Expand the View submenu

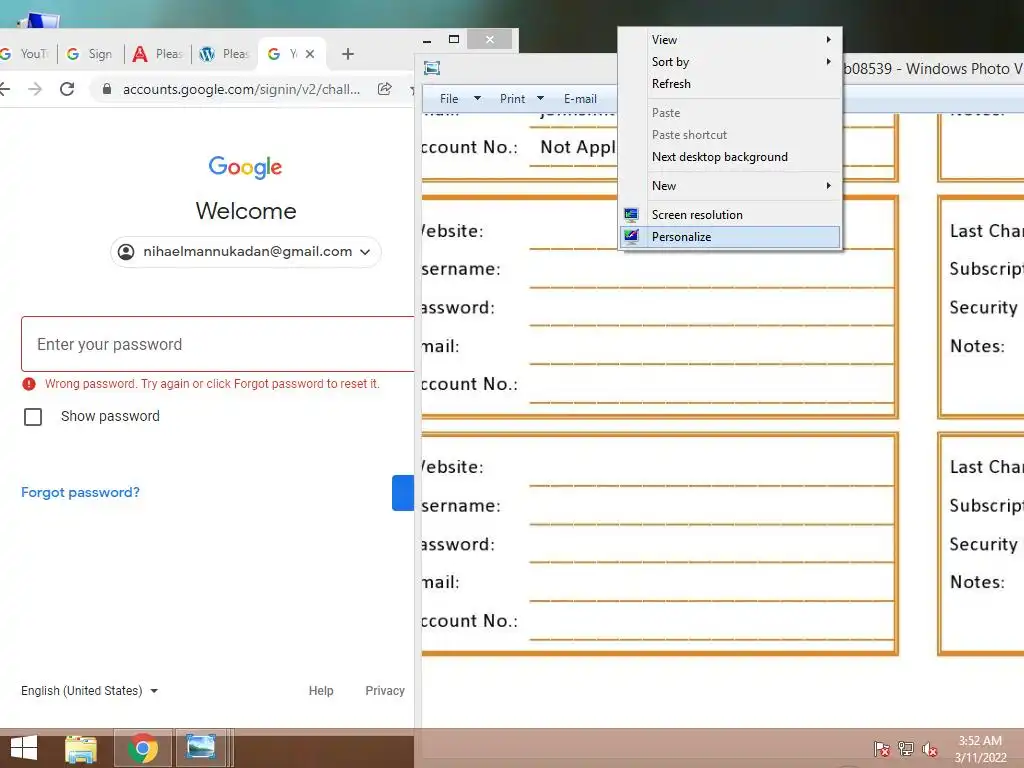click(730, 40)
